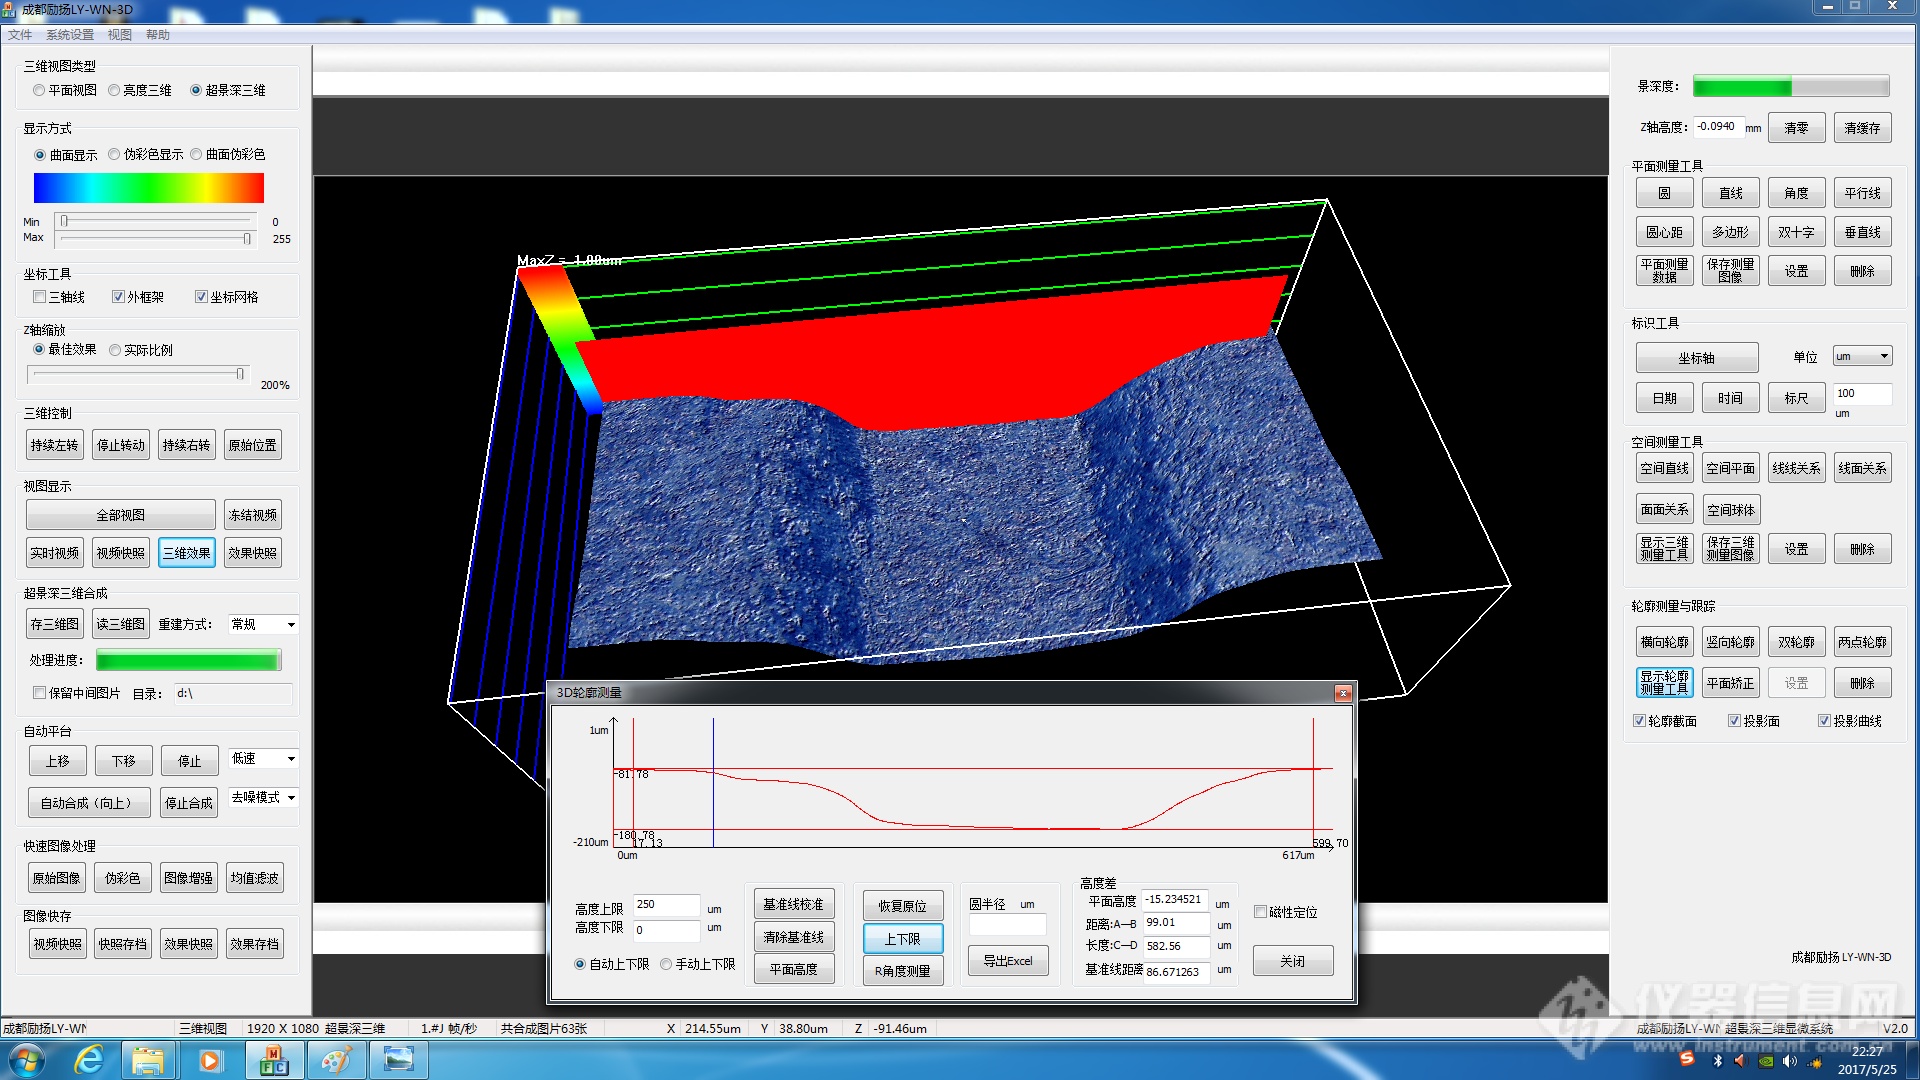Open File Explorer folder in taskbar
This screenshot has height=1080, width=1920.
point(148,1061)
